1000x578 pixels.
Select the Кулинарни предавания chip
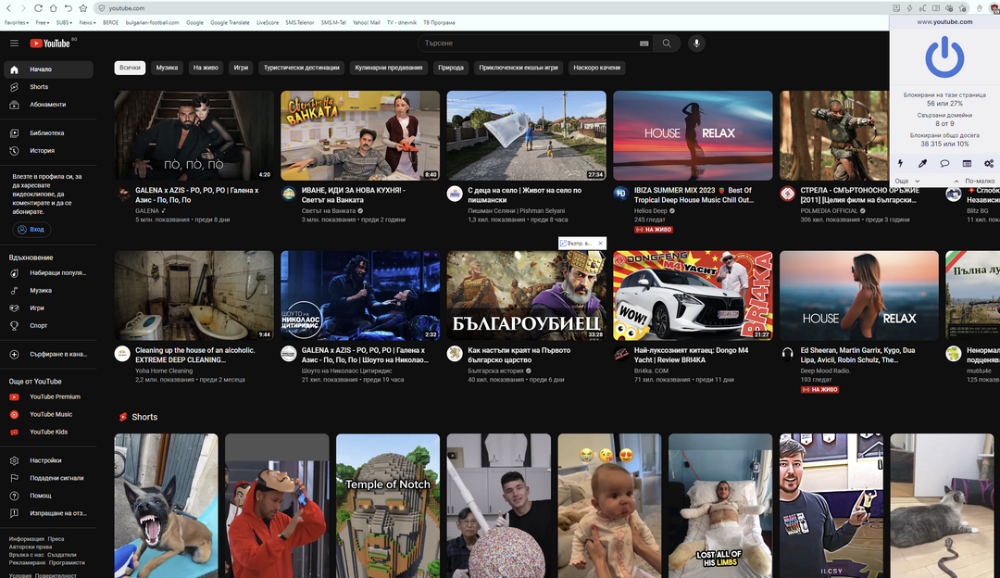pyautogui.click(x=388, y=68)
